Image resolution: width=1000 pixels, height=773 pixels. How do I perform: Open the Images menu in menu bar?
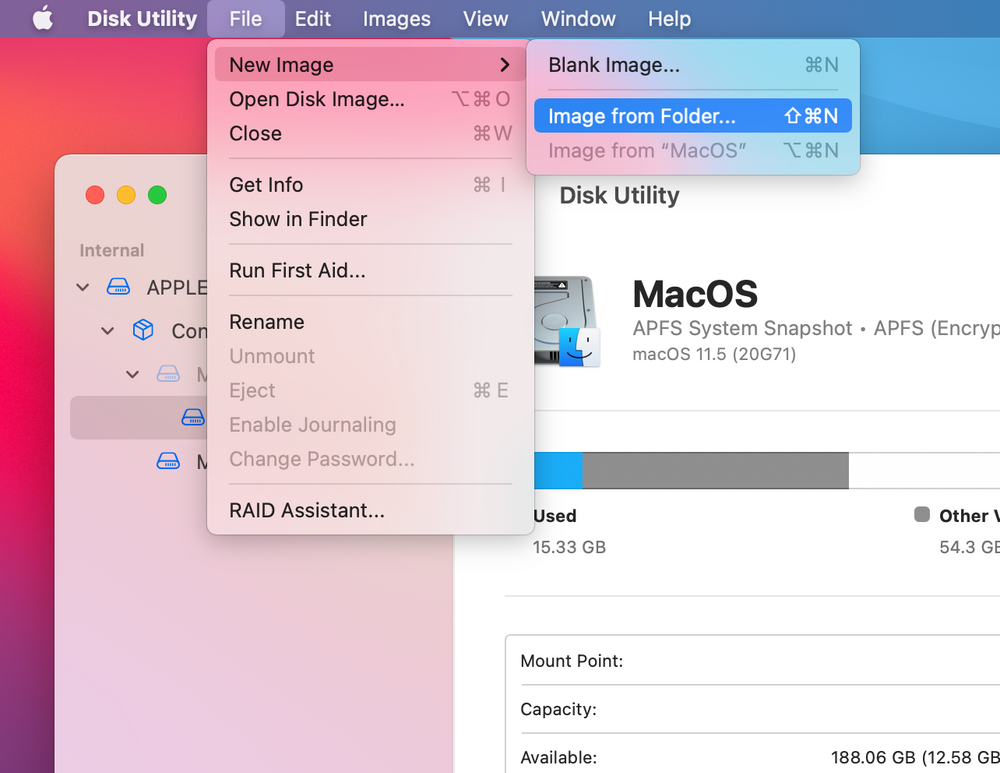pos(396,19)
